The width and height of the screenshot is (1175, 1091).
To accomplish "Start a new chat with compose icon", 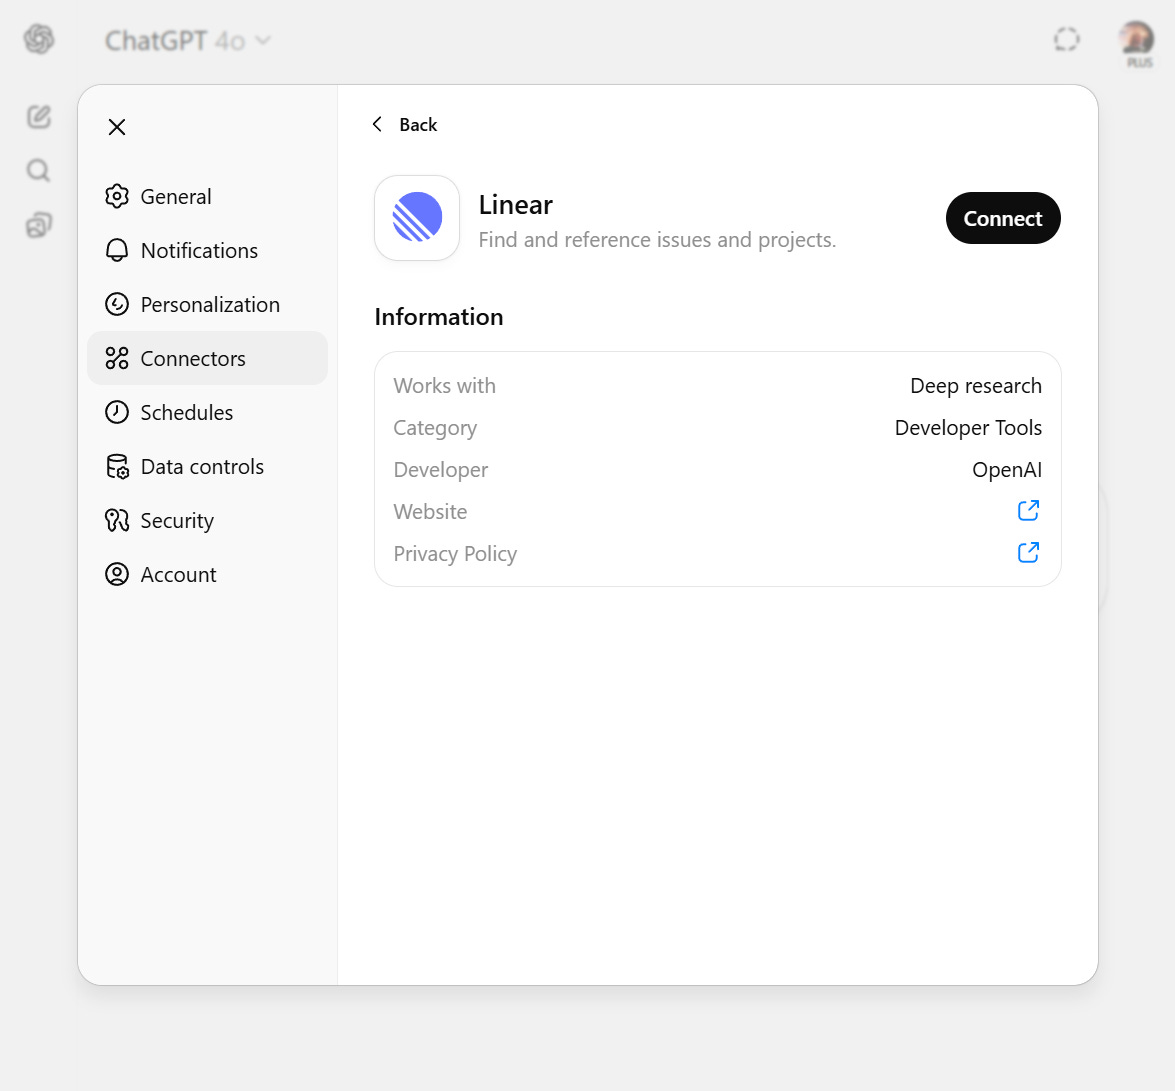I will pos(39,116).
